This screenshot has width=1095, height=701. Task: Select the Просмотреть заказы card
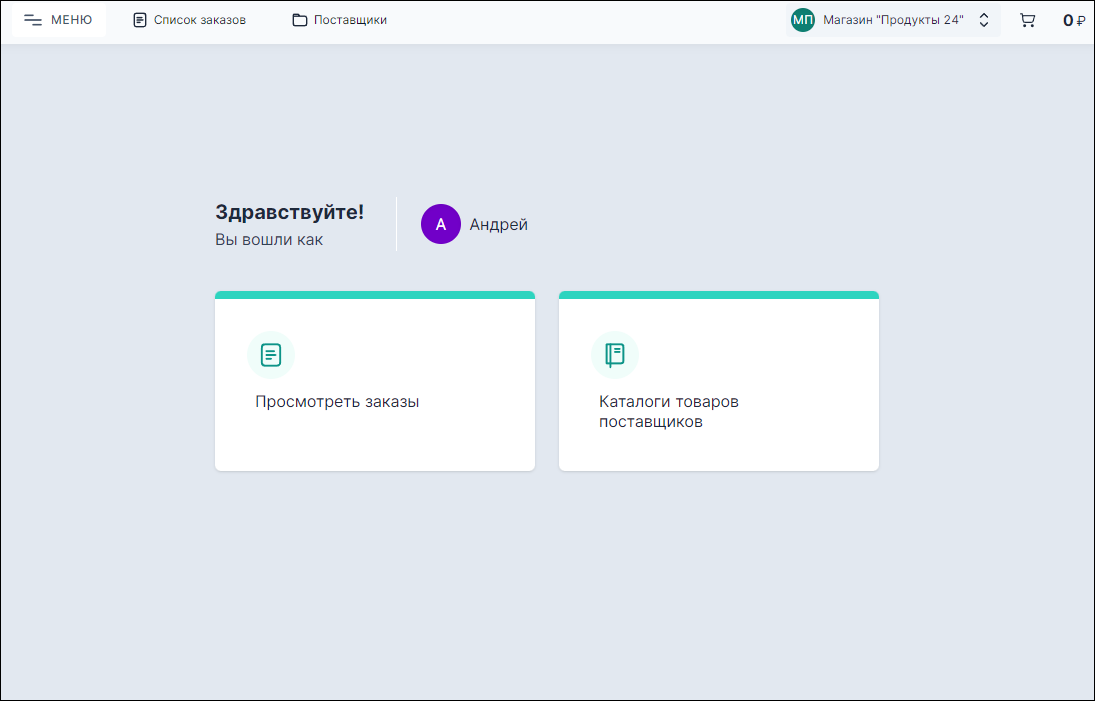pos(374,381)
